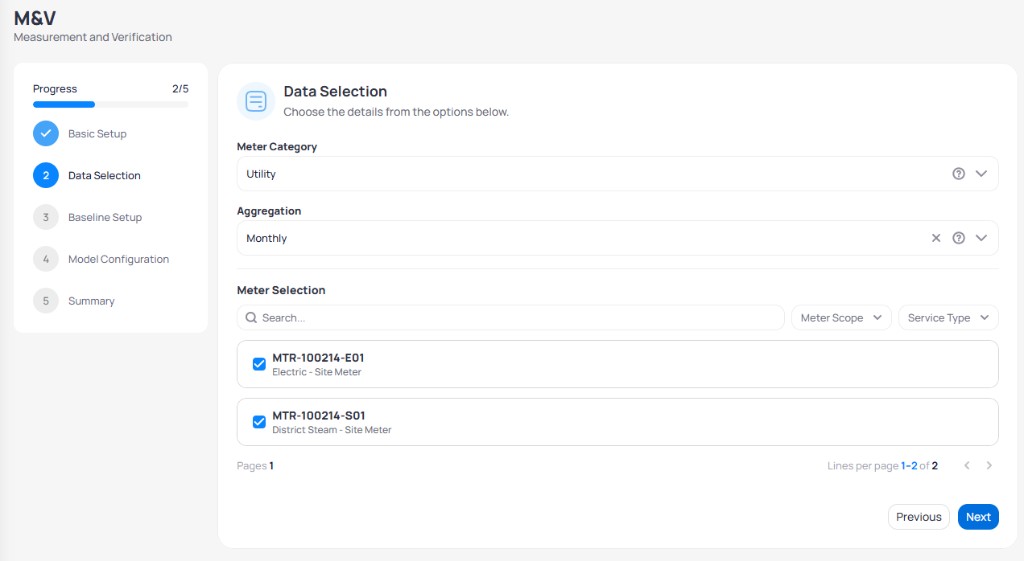Click the search magnifier icon

click(251, 317)
